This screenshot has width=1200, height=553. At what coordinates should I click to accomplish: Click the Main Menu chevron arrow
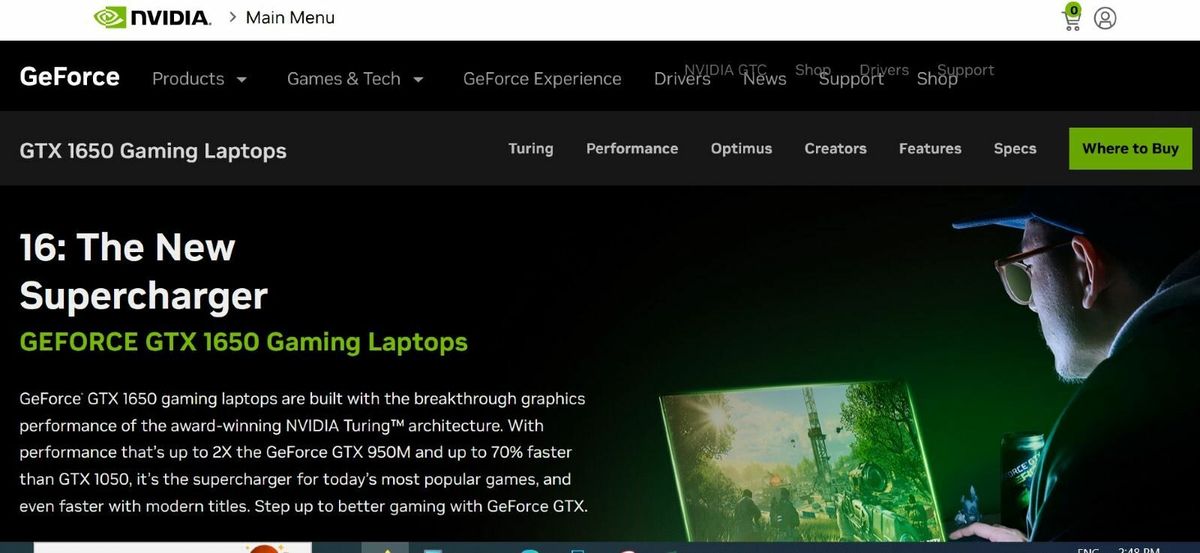tap(232, 17)
